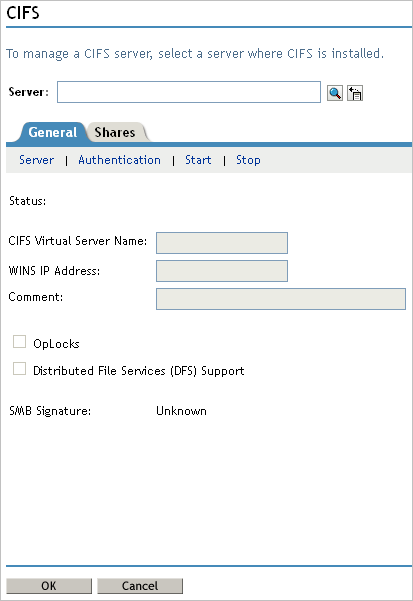Open the server object selector magnifier icon

[335, 93]
